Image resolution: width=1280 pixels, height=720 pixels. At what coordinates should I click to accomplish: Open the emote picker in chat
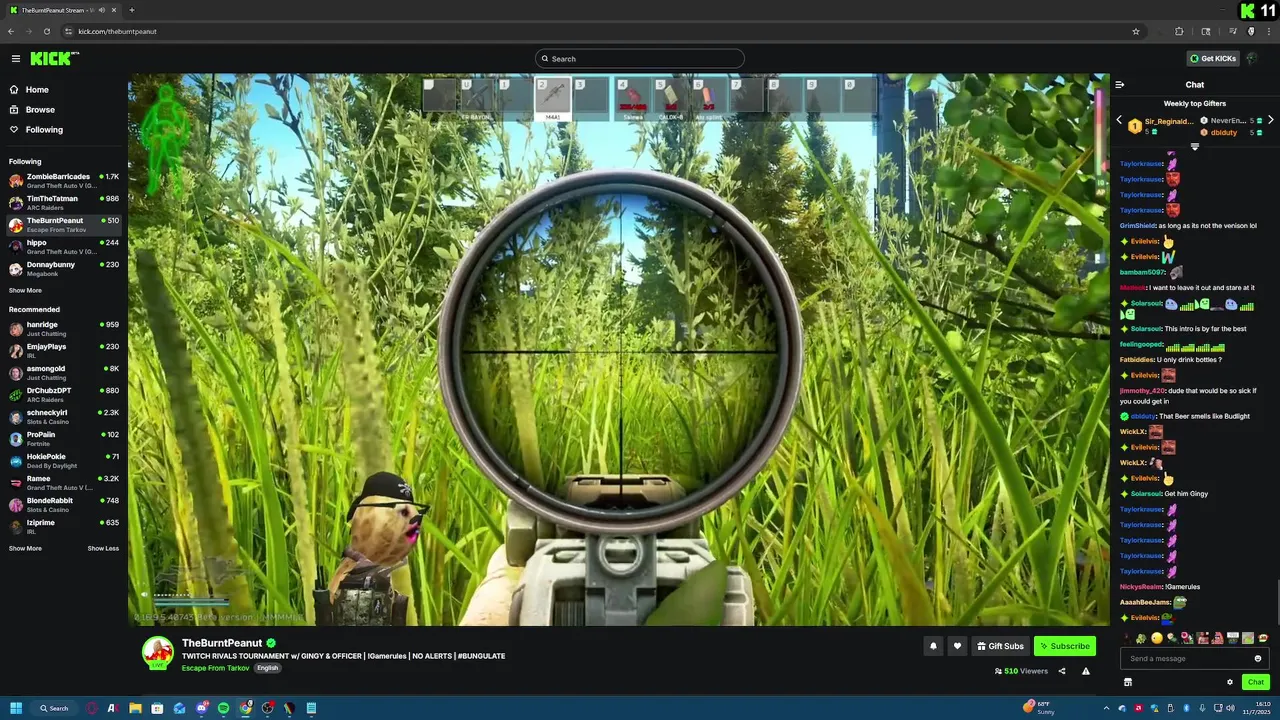tap(1258, 659)
